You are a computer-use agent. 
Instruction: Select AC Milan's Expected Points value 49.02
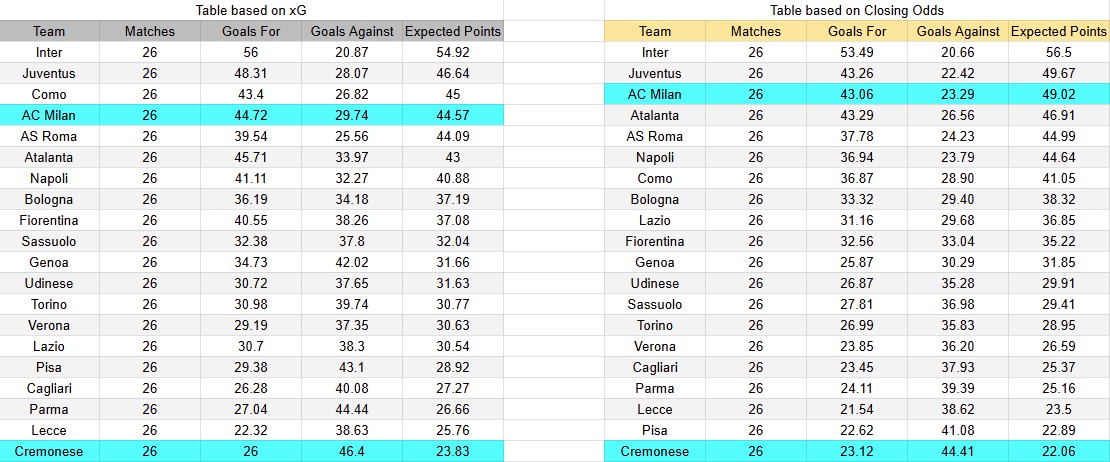point(1059,94)
